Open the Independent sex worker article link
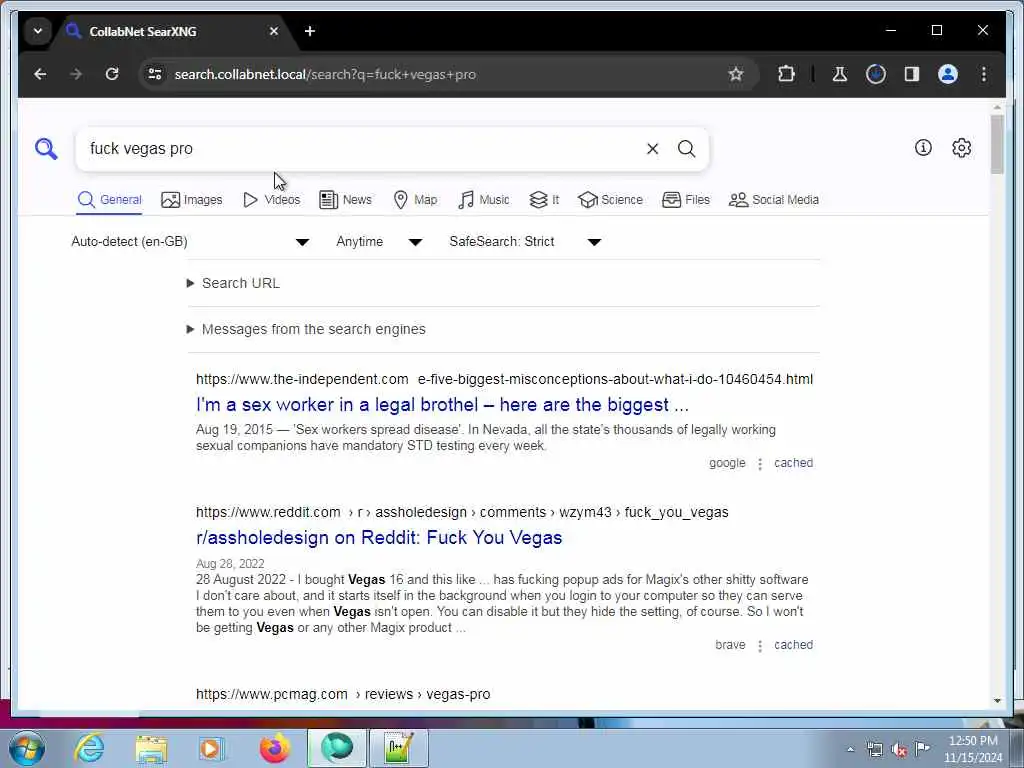 click(x=442, y=405)
